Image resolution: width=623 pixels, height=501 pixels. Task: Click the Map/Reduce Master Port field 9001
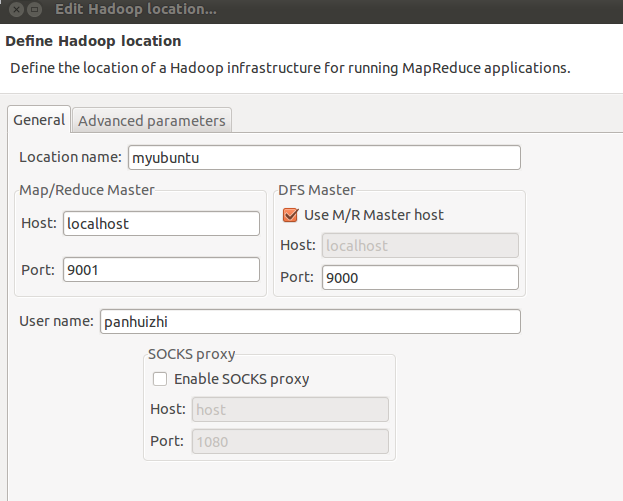click(x=161, y=270)
